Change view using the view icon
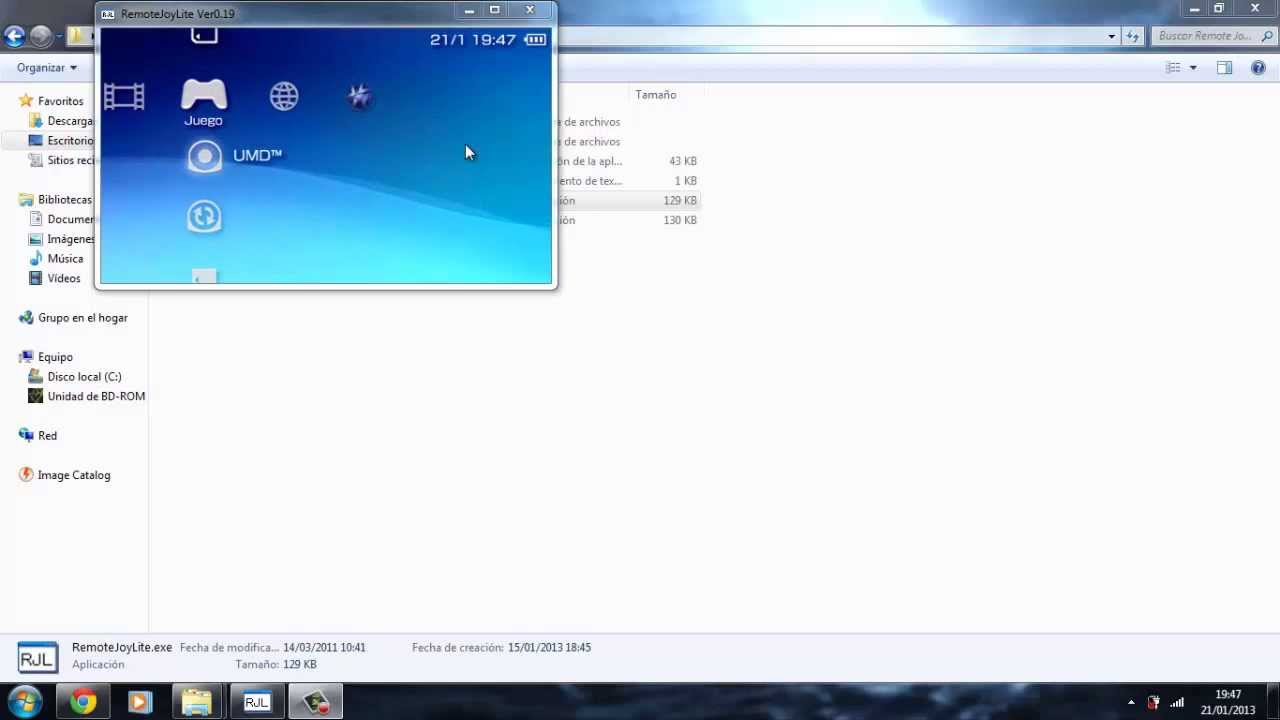The width and height of the screenshot is (1280, 720). tap(1173, 68)
